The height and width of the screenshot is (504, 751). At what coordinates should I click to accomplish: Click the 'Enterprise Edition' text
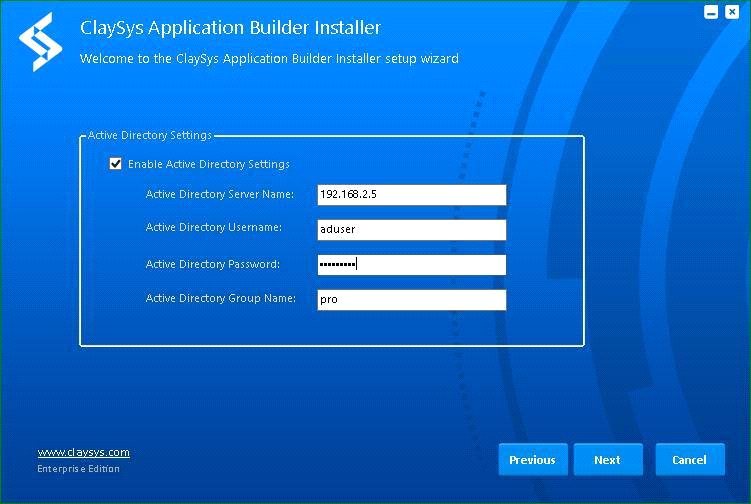79,469
